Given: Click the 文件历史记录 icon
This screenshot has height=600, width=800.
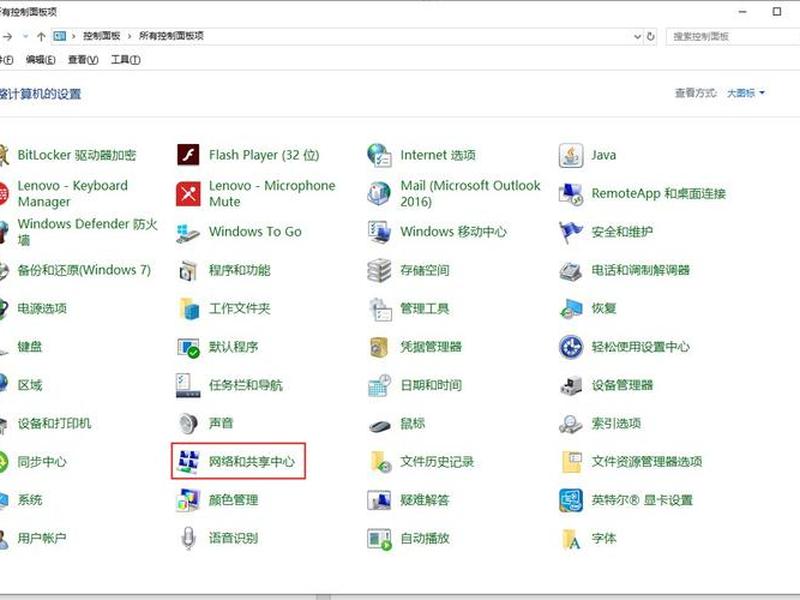Looking at the screenshot, I should coord(380,461).
